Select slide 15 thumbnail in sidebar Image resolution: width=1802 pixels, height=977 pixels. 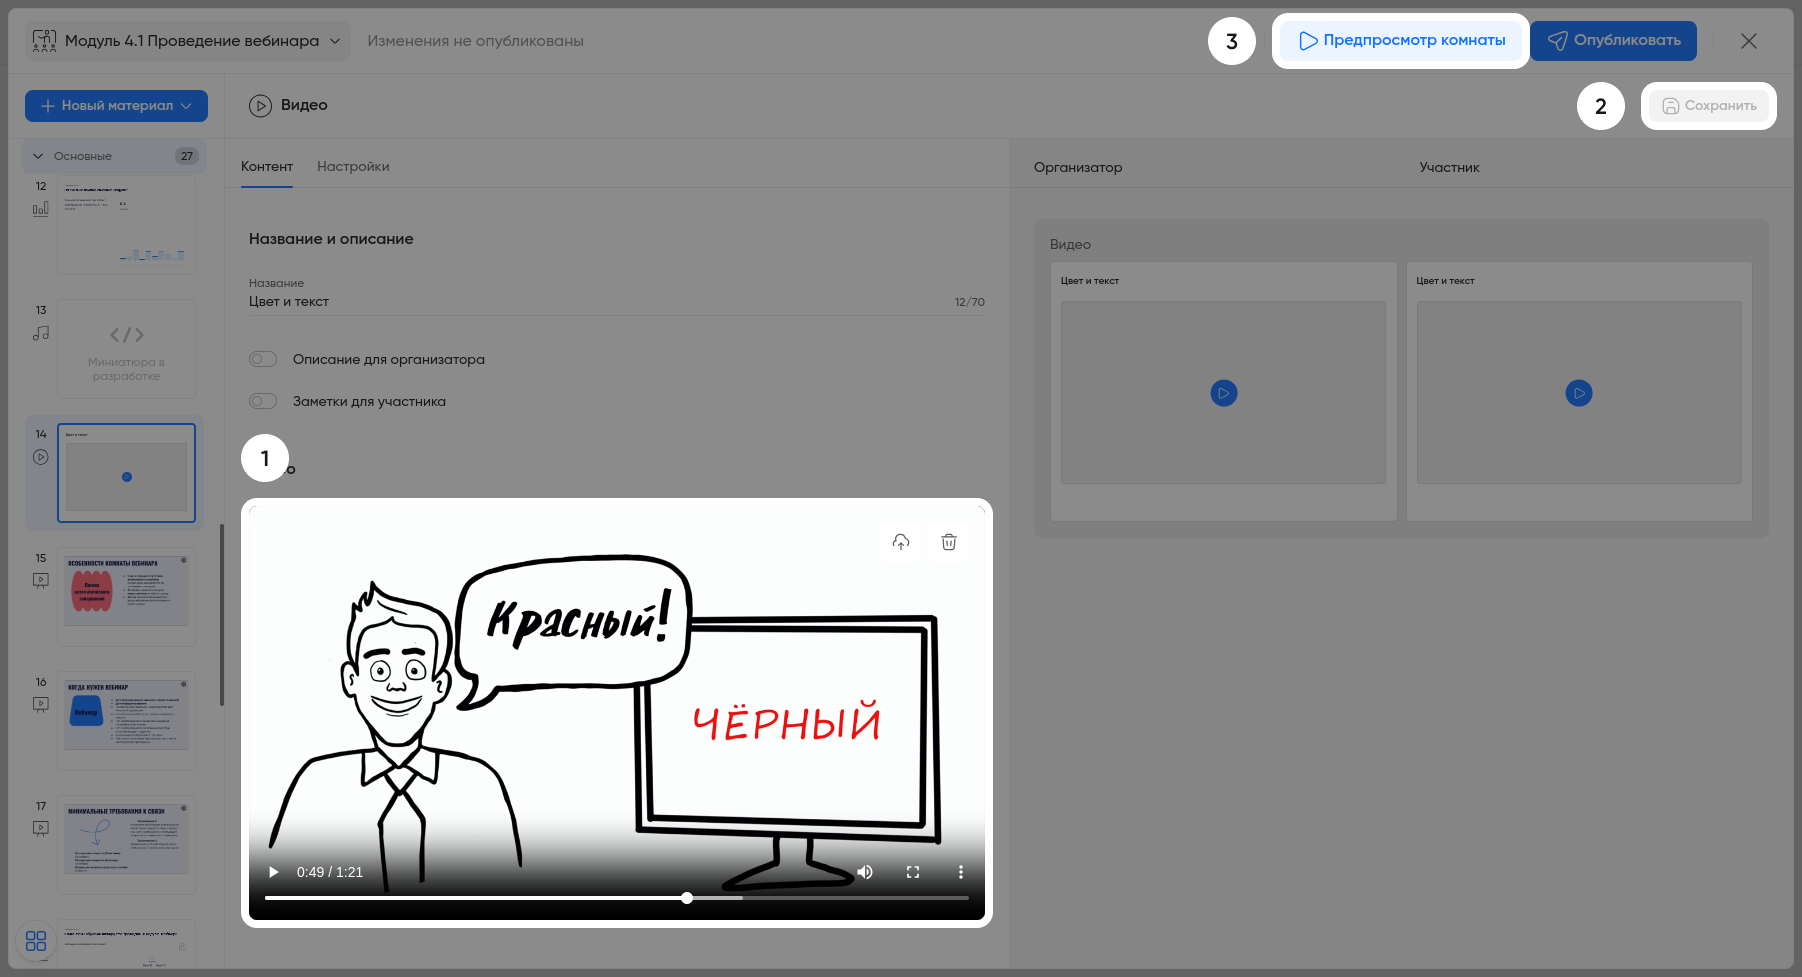click(126, 596)
